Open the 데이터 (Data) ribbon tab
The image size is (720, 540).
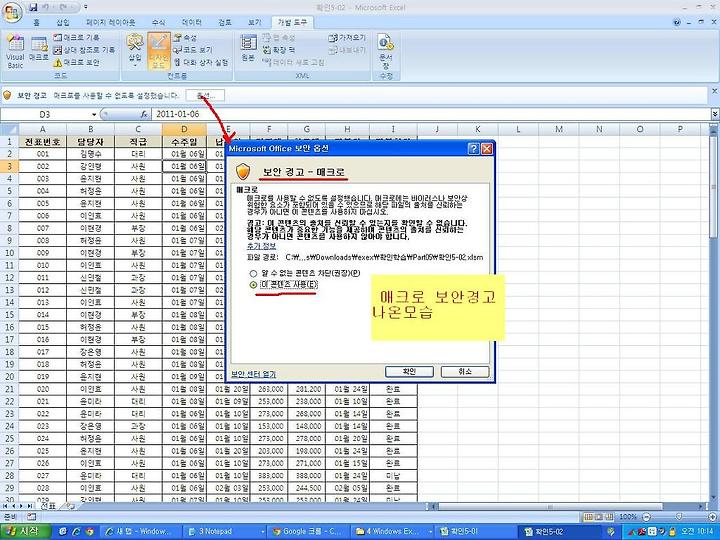(x=192, y=22)
